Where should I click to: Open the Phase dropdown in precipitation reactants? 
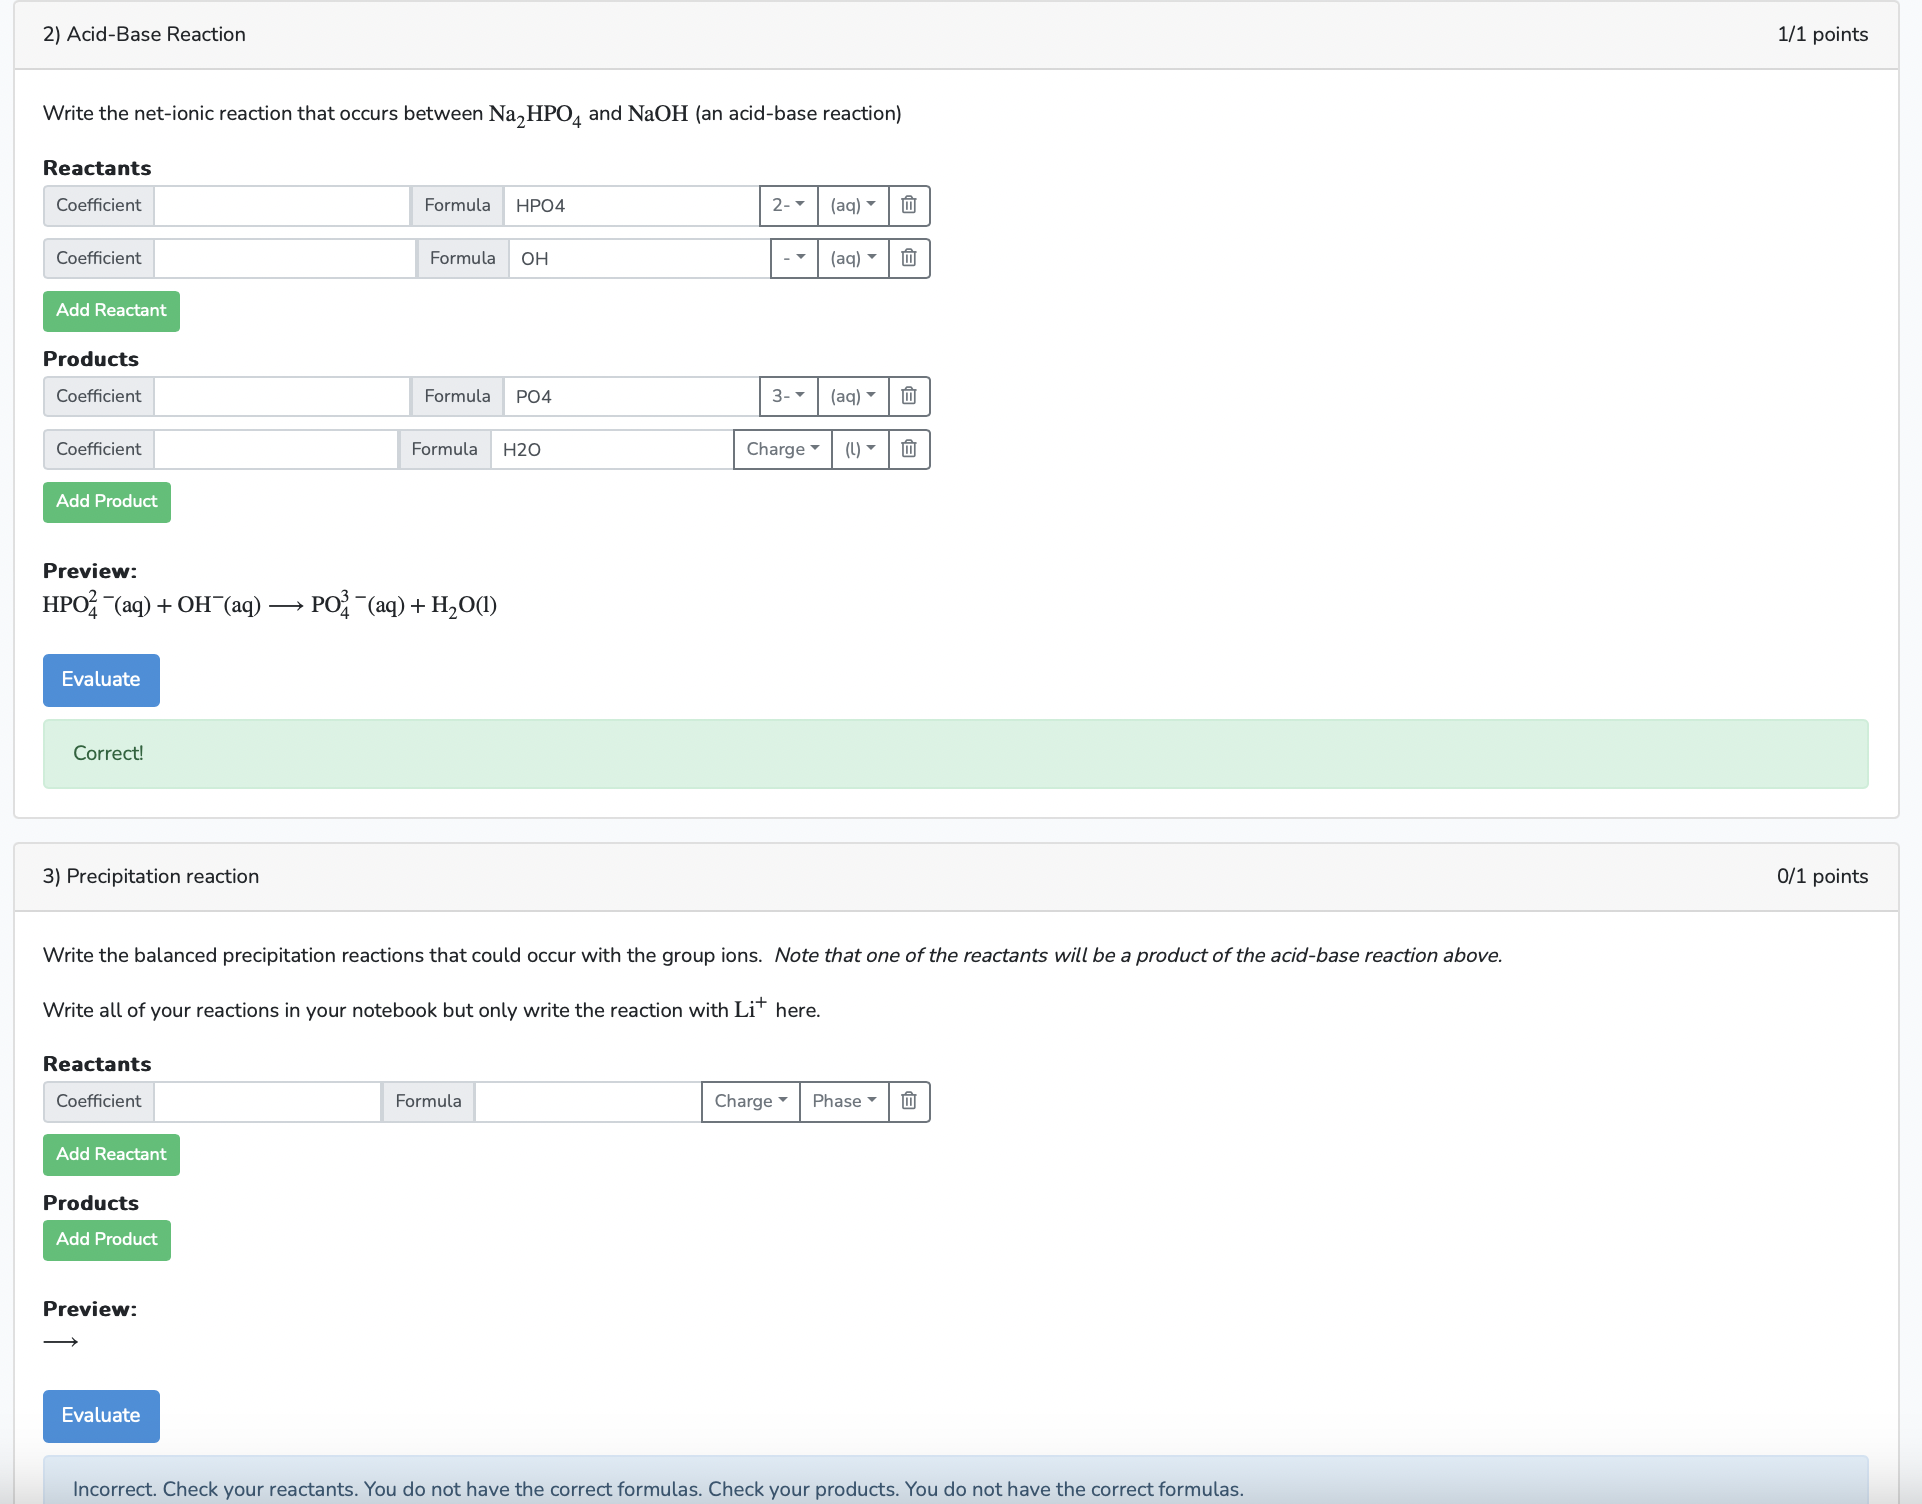coord(843,1101)
